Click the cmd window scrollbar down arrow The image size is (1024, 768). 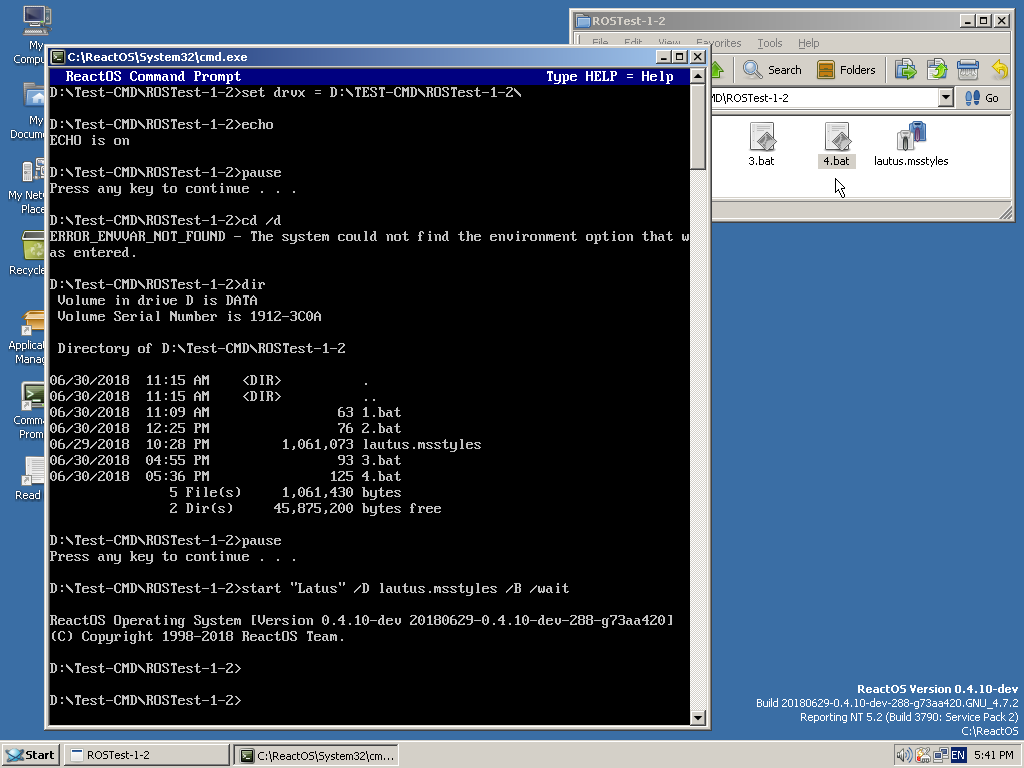pyautogui.click(x=698, y=716)
